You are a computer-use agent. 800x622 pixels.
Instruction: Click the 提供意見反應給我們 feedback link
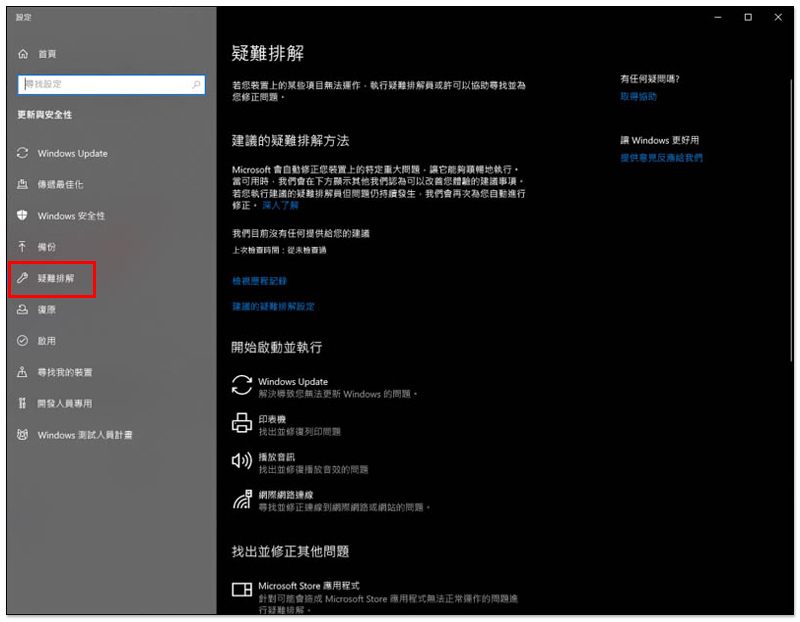661,158
